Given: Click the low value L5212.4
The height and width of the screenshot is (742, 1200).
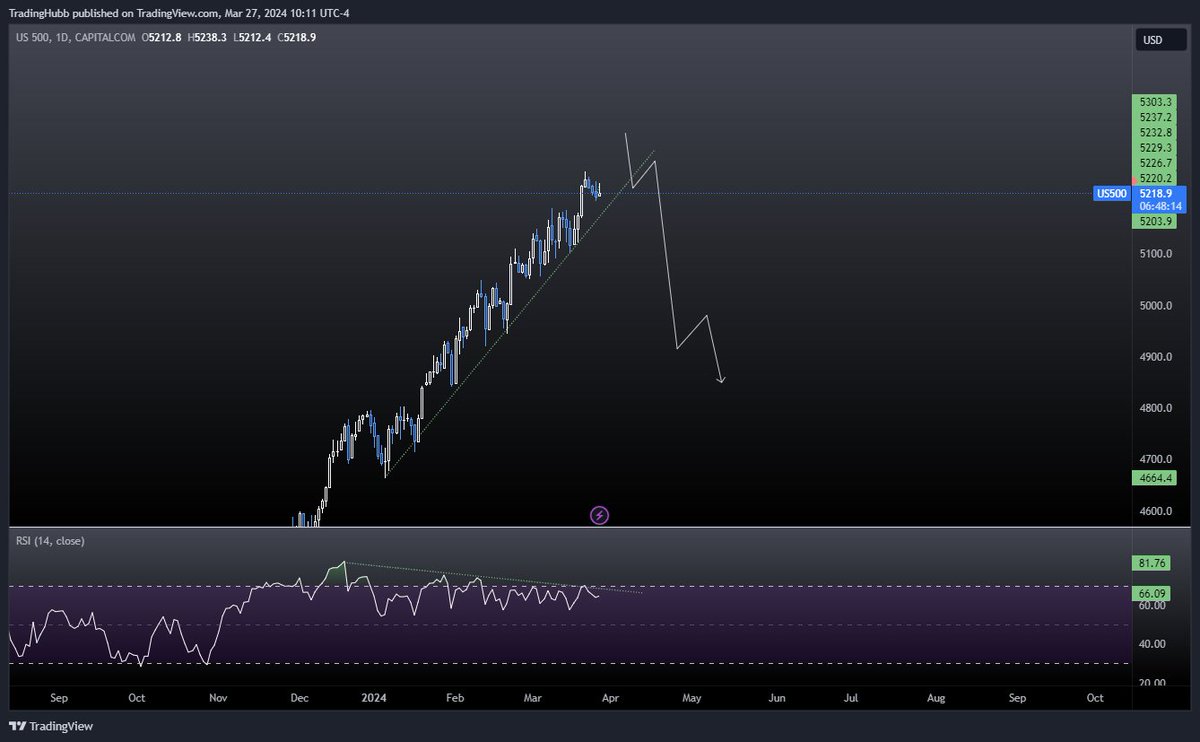Looking at the screenshot, I should [253, 37].
